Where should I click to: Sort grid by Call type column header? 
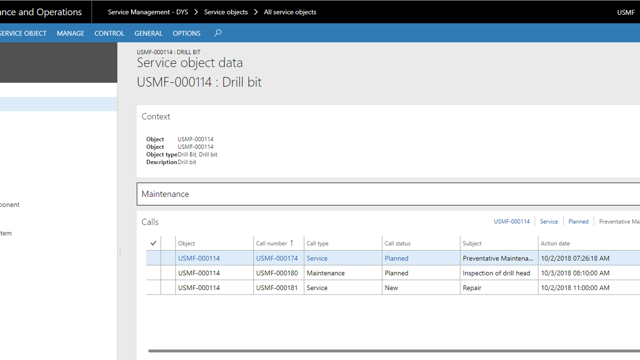pyautogui.click(x=317, y=243)
